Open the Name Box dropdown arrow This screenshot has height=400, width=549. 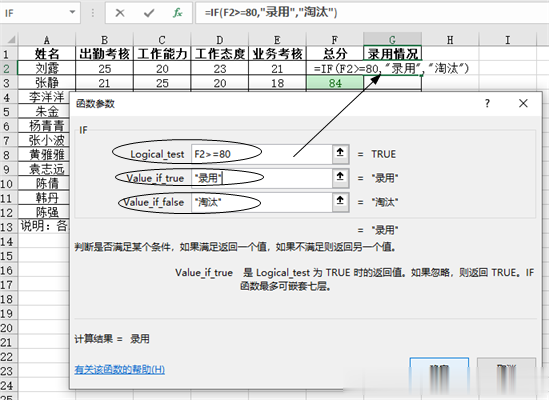72,12
